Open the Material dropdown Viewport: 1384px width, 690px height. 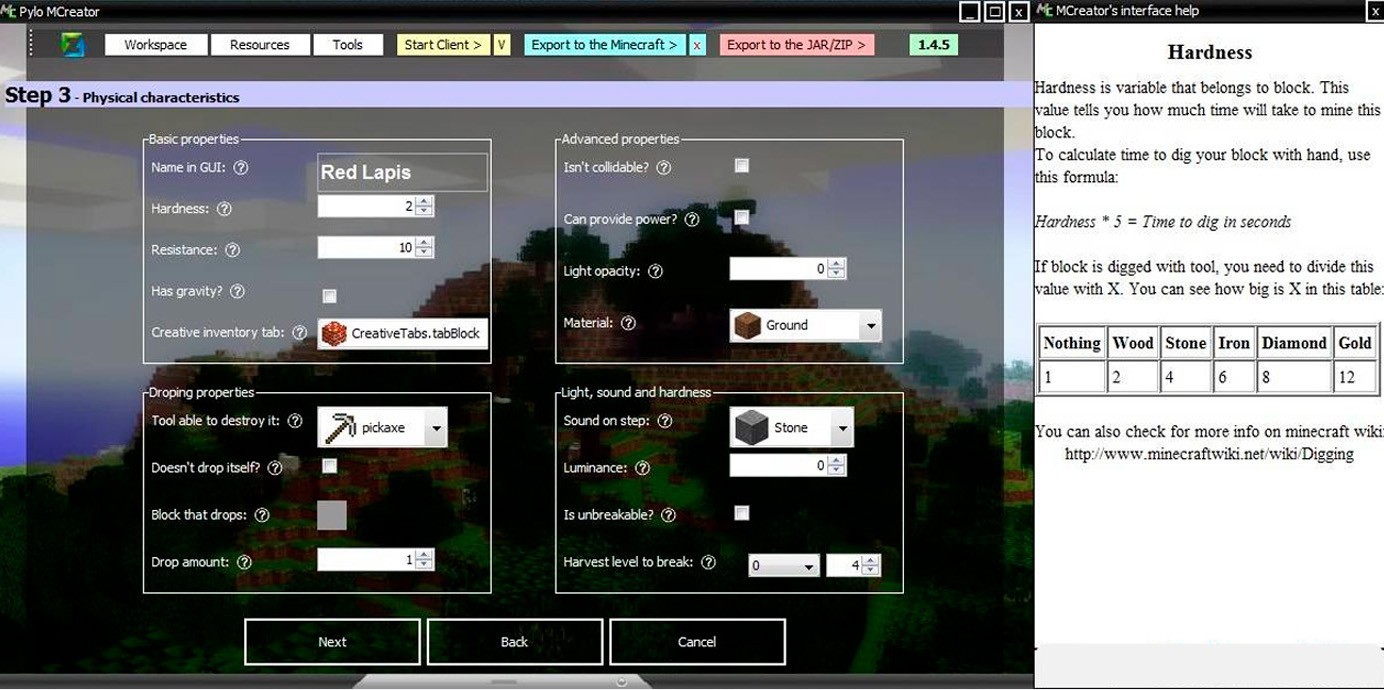[871, 324]
